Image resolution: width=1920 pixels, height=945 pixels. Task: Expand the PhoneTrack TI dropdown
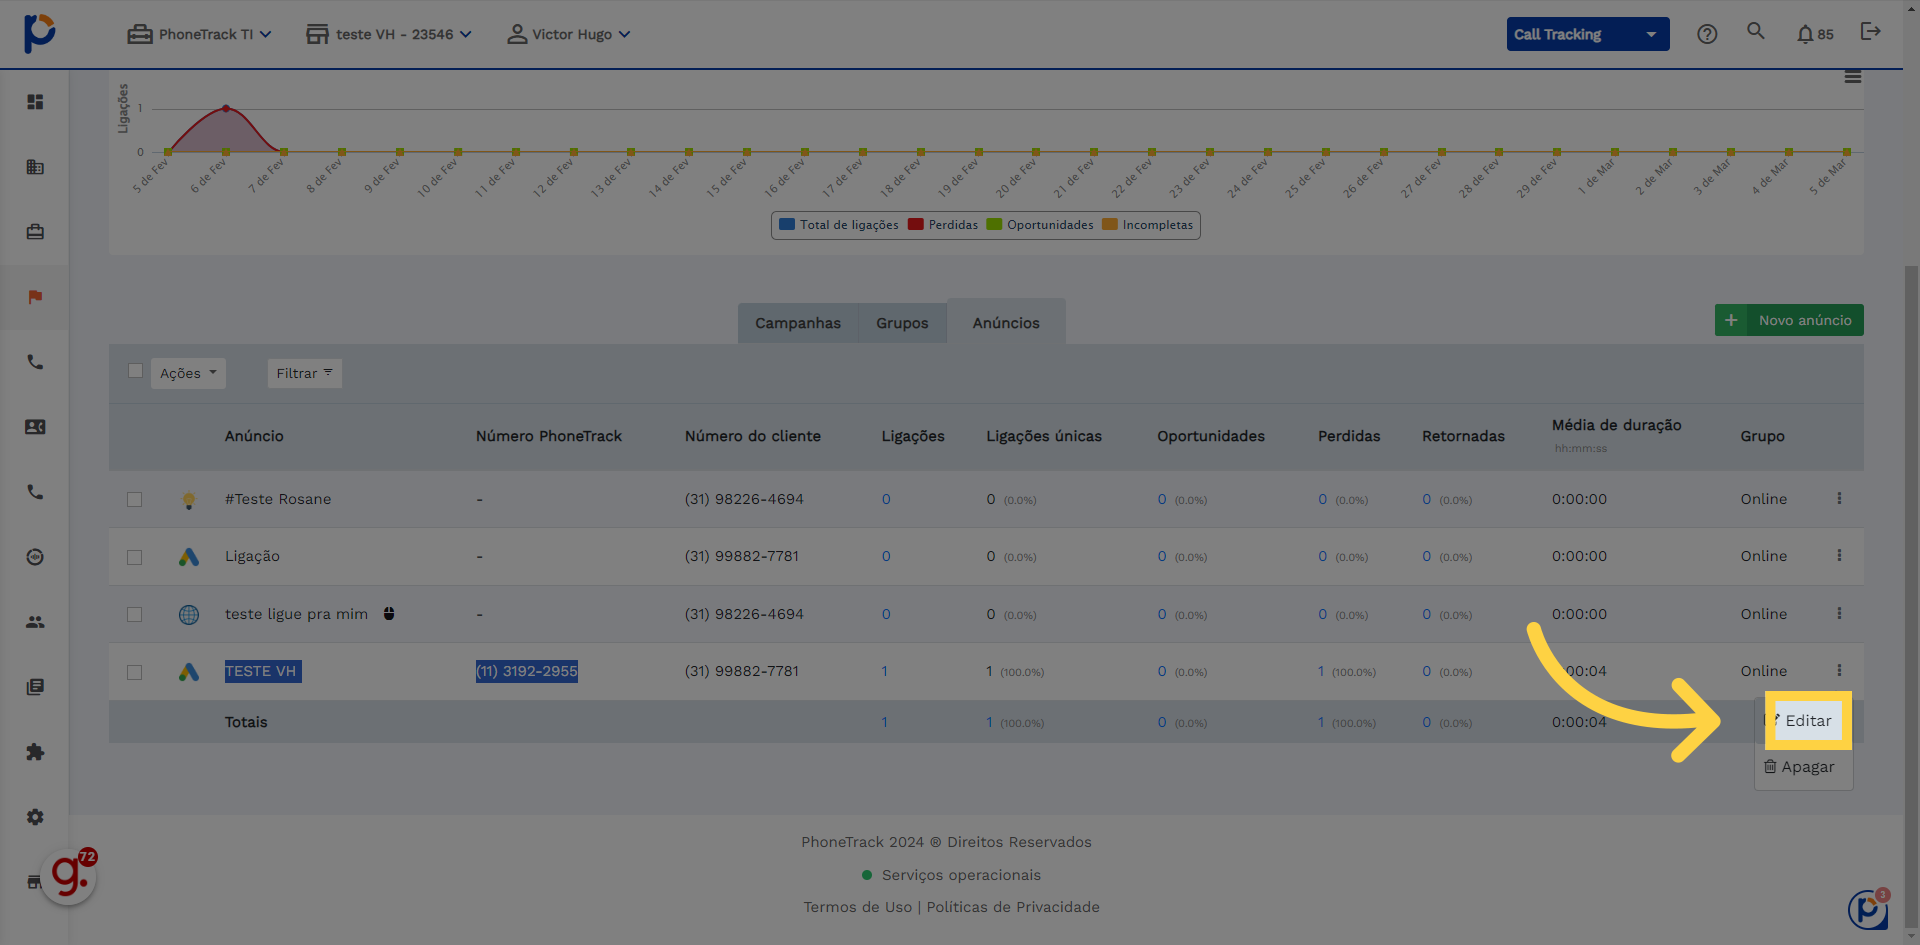[x=199, y=34]
